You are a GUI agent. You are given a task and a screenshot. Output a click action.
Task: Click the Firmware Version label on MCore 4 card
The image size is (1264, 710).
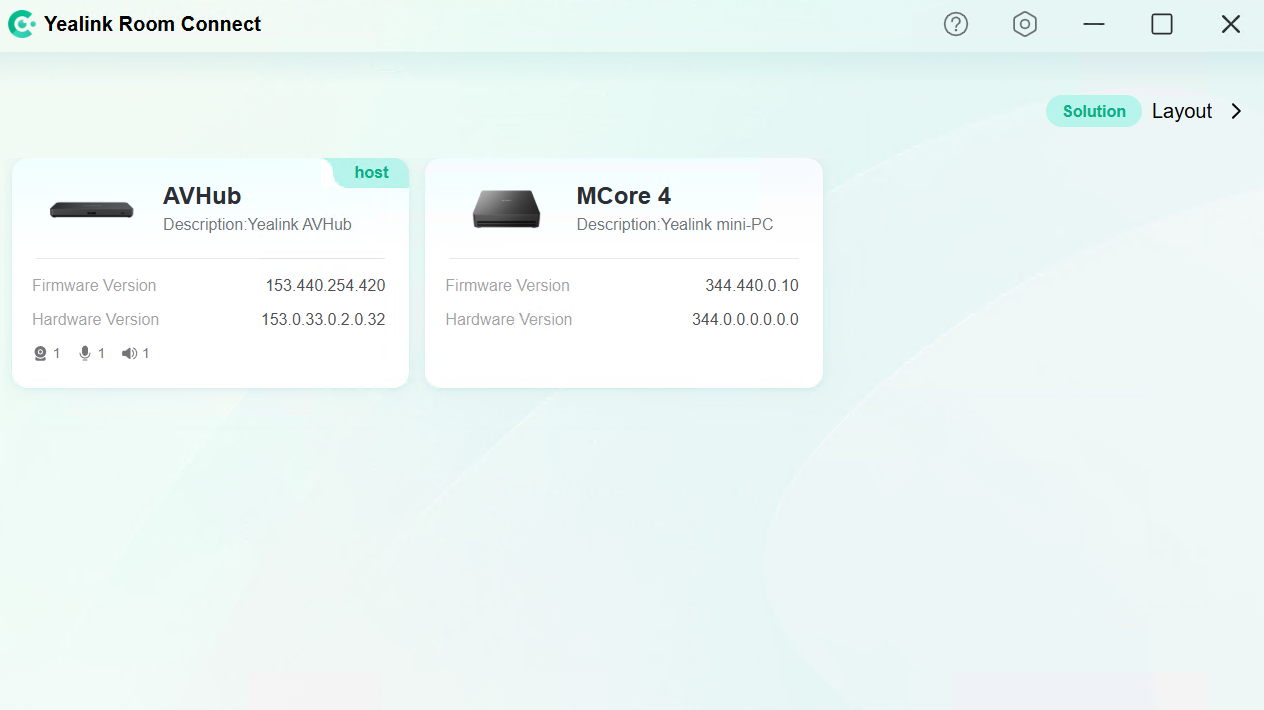click(x=508, y=285)
